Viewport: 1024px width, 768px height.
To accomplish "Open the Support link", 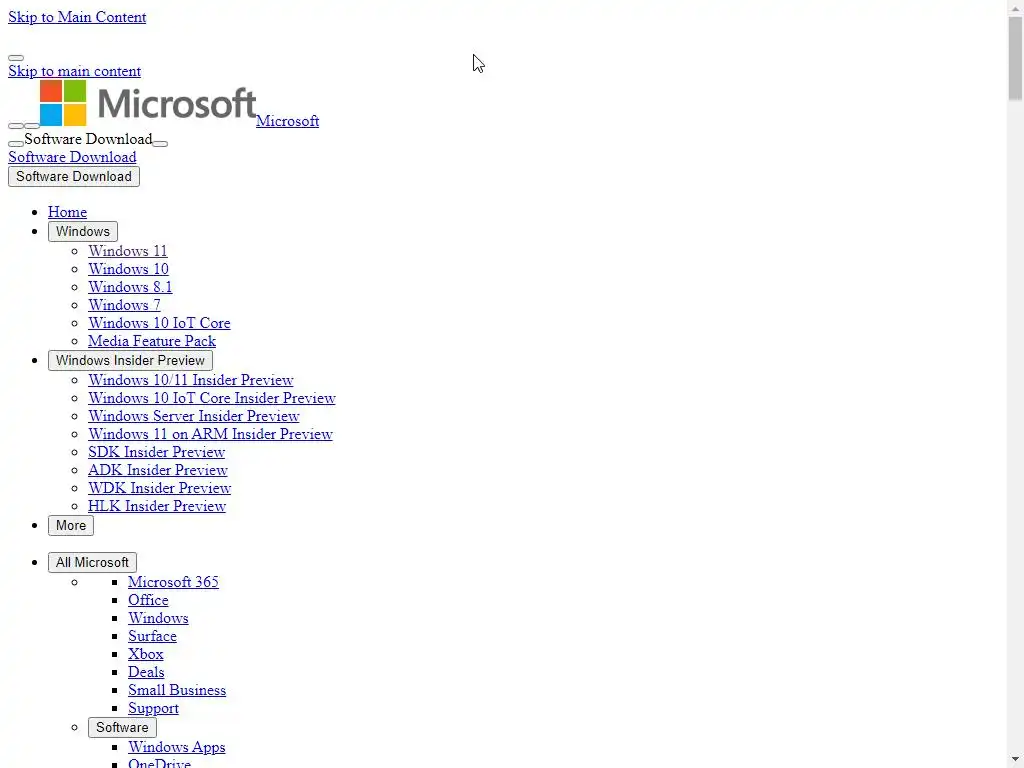I will (153, 707).
